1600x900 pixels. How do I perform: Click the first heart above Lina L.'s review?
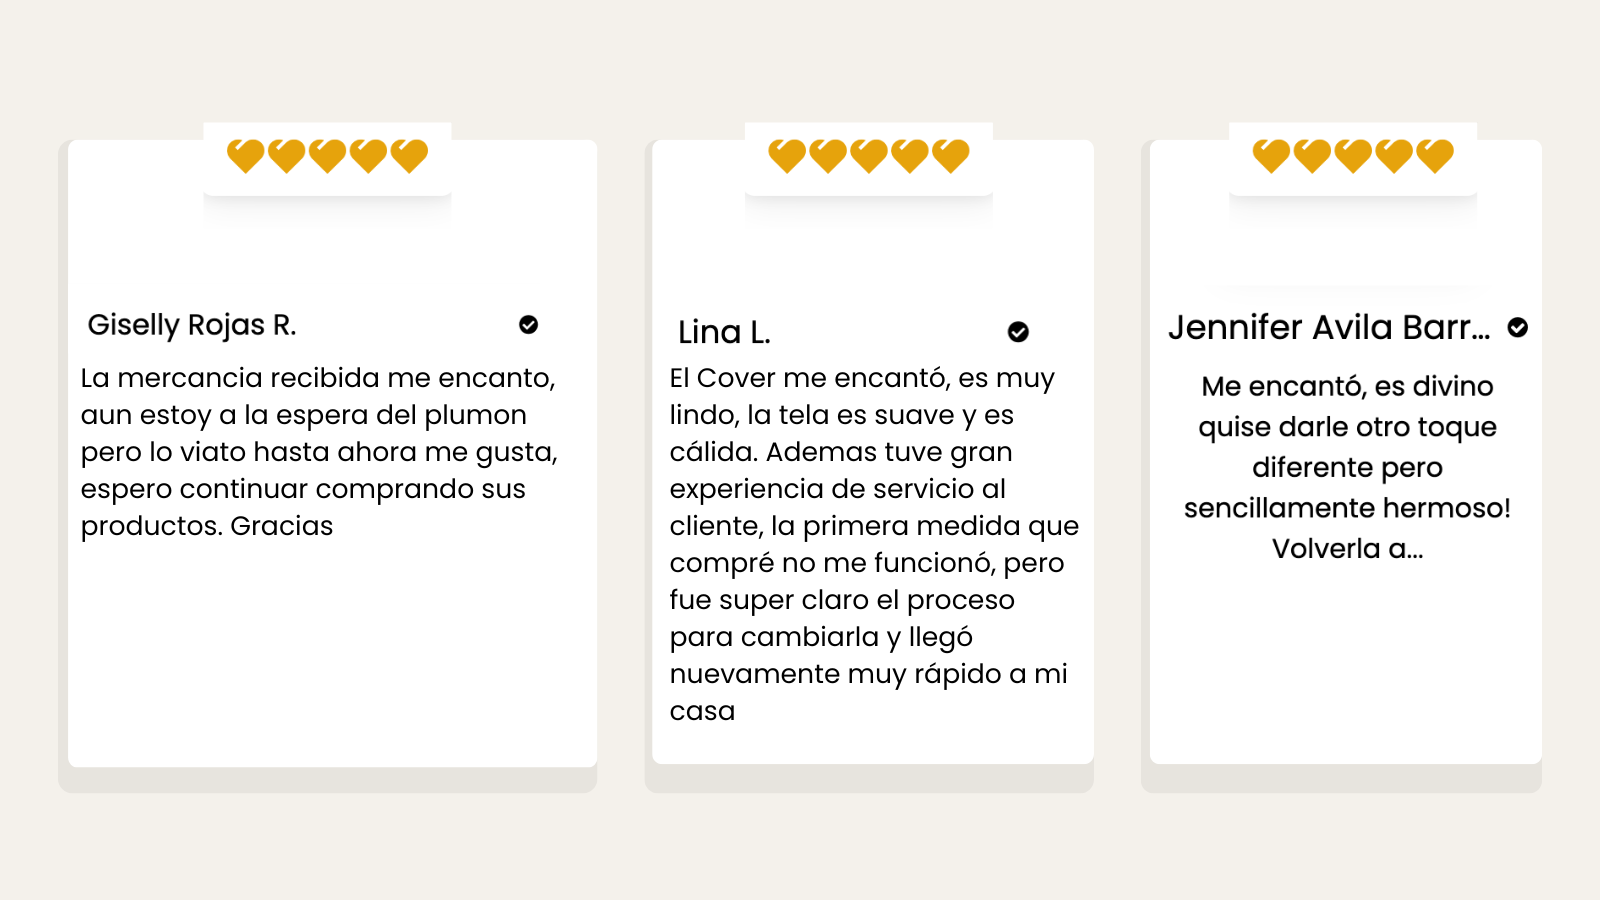click(787, 156)
